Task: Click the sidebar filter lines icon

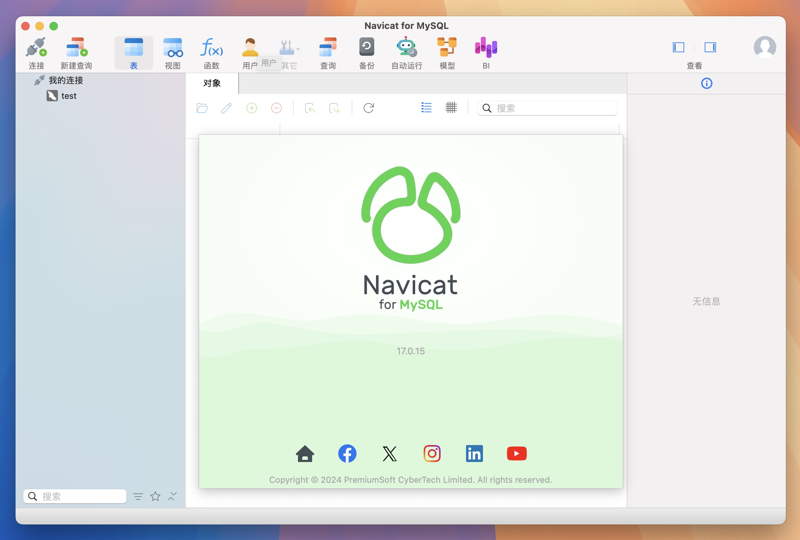Action: click(x=138, y=496)
